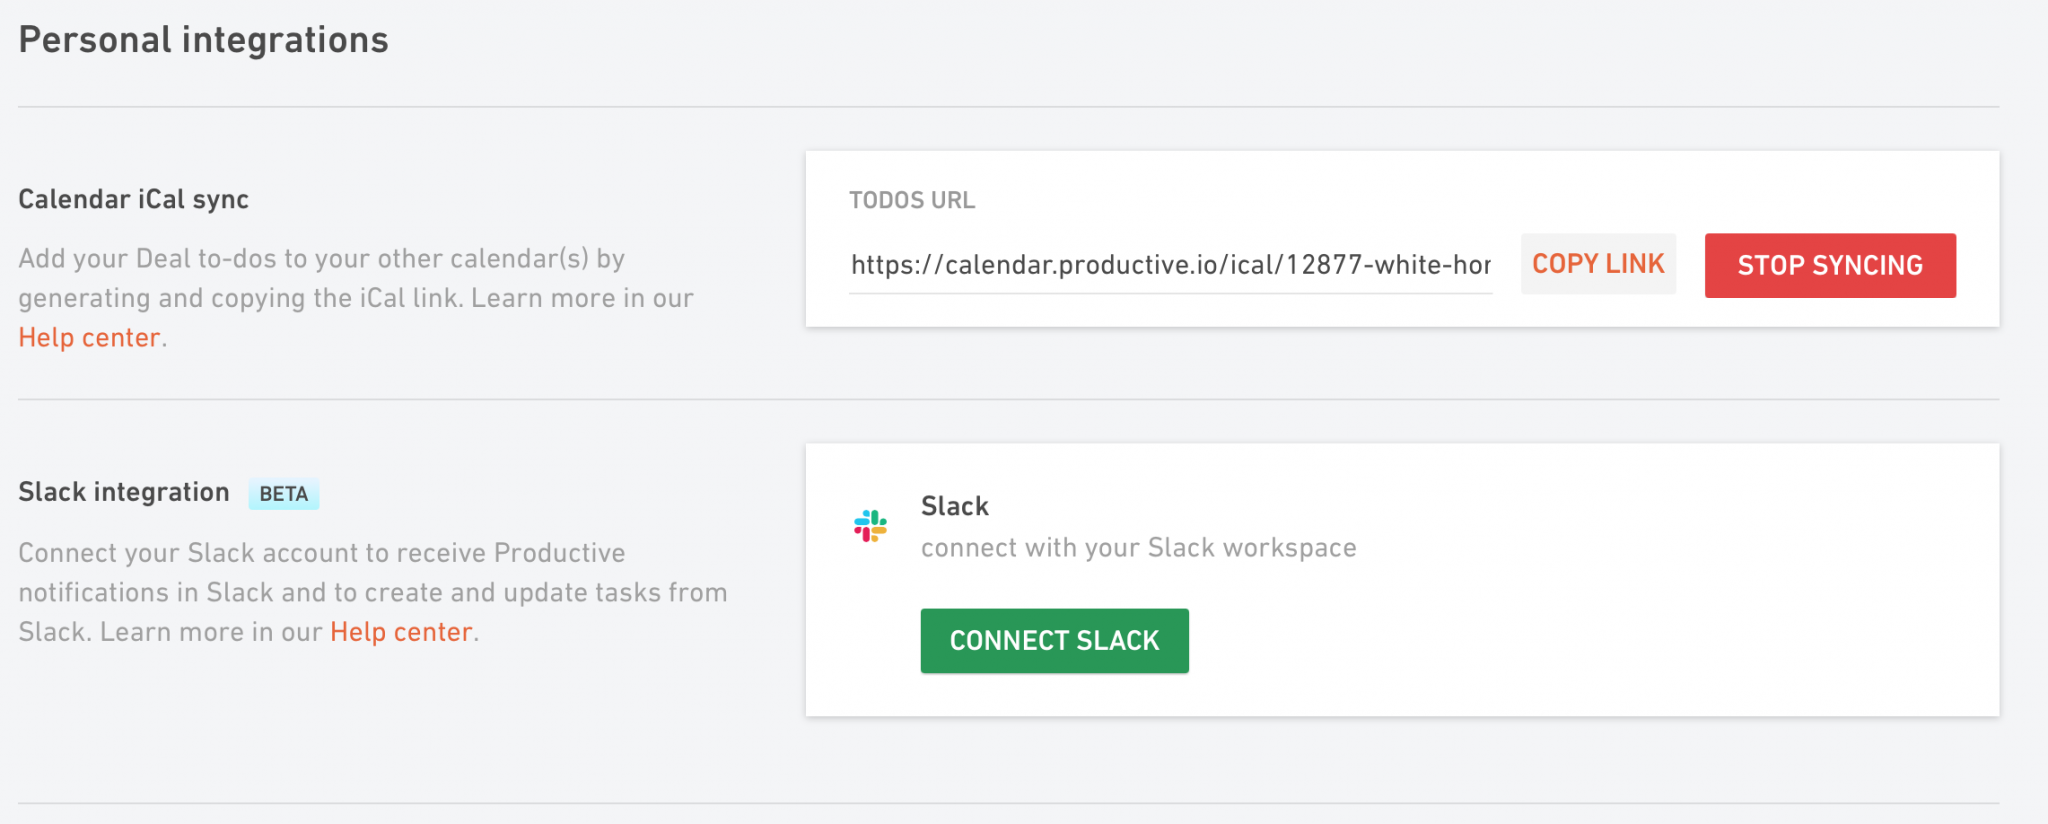Screen dimensions: 2048x824
Task: Stop syncing the calendar
Action: point(1830,265)
